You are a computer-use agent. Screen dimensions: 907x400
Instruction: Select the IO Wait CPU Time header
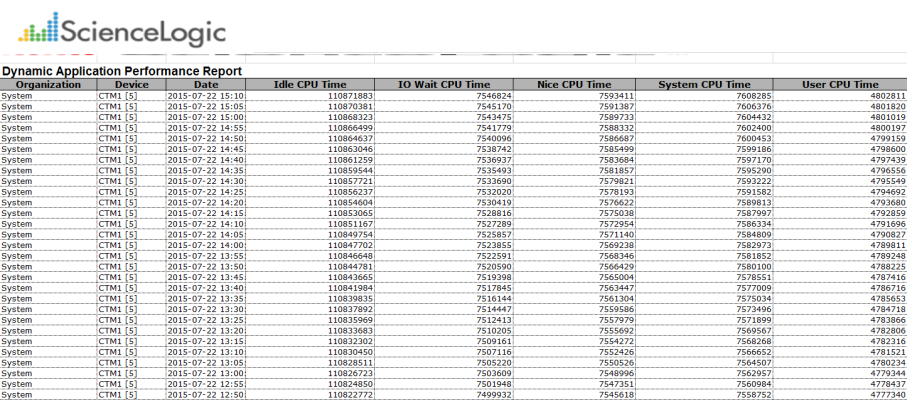[x=444, y=85]
